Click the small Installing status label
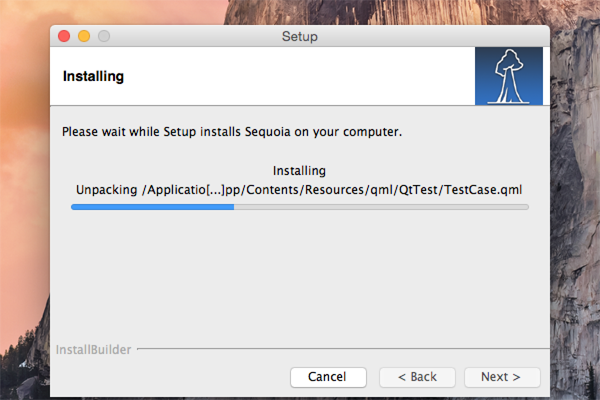Screen dimensions: 600x400 point(299,171)
